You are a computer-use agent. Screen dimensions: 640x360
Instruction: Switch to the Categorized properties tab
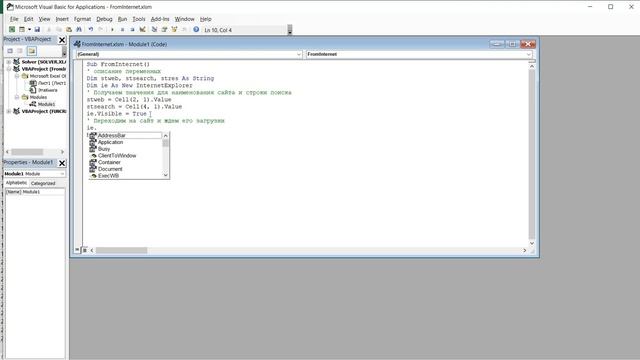point(43,183)
